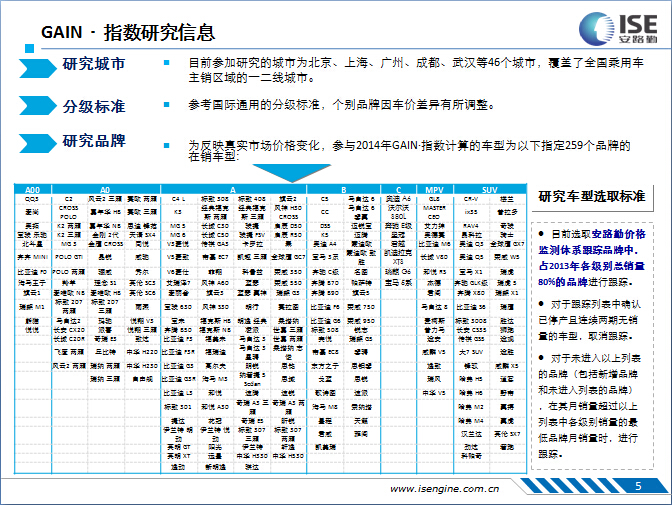Select the 奔驰 E级 cell
Image resolution: width=672 pixels, height=505 pixels.
coord(398,226)
